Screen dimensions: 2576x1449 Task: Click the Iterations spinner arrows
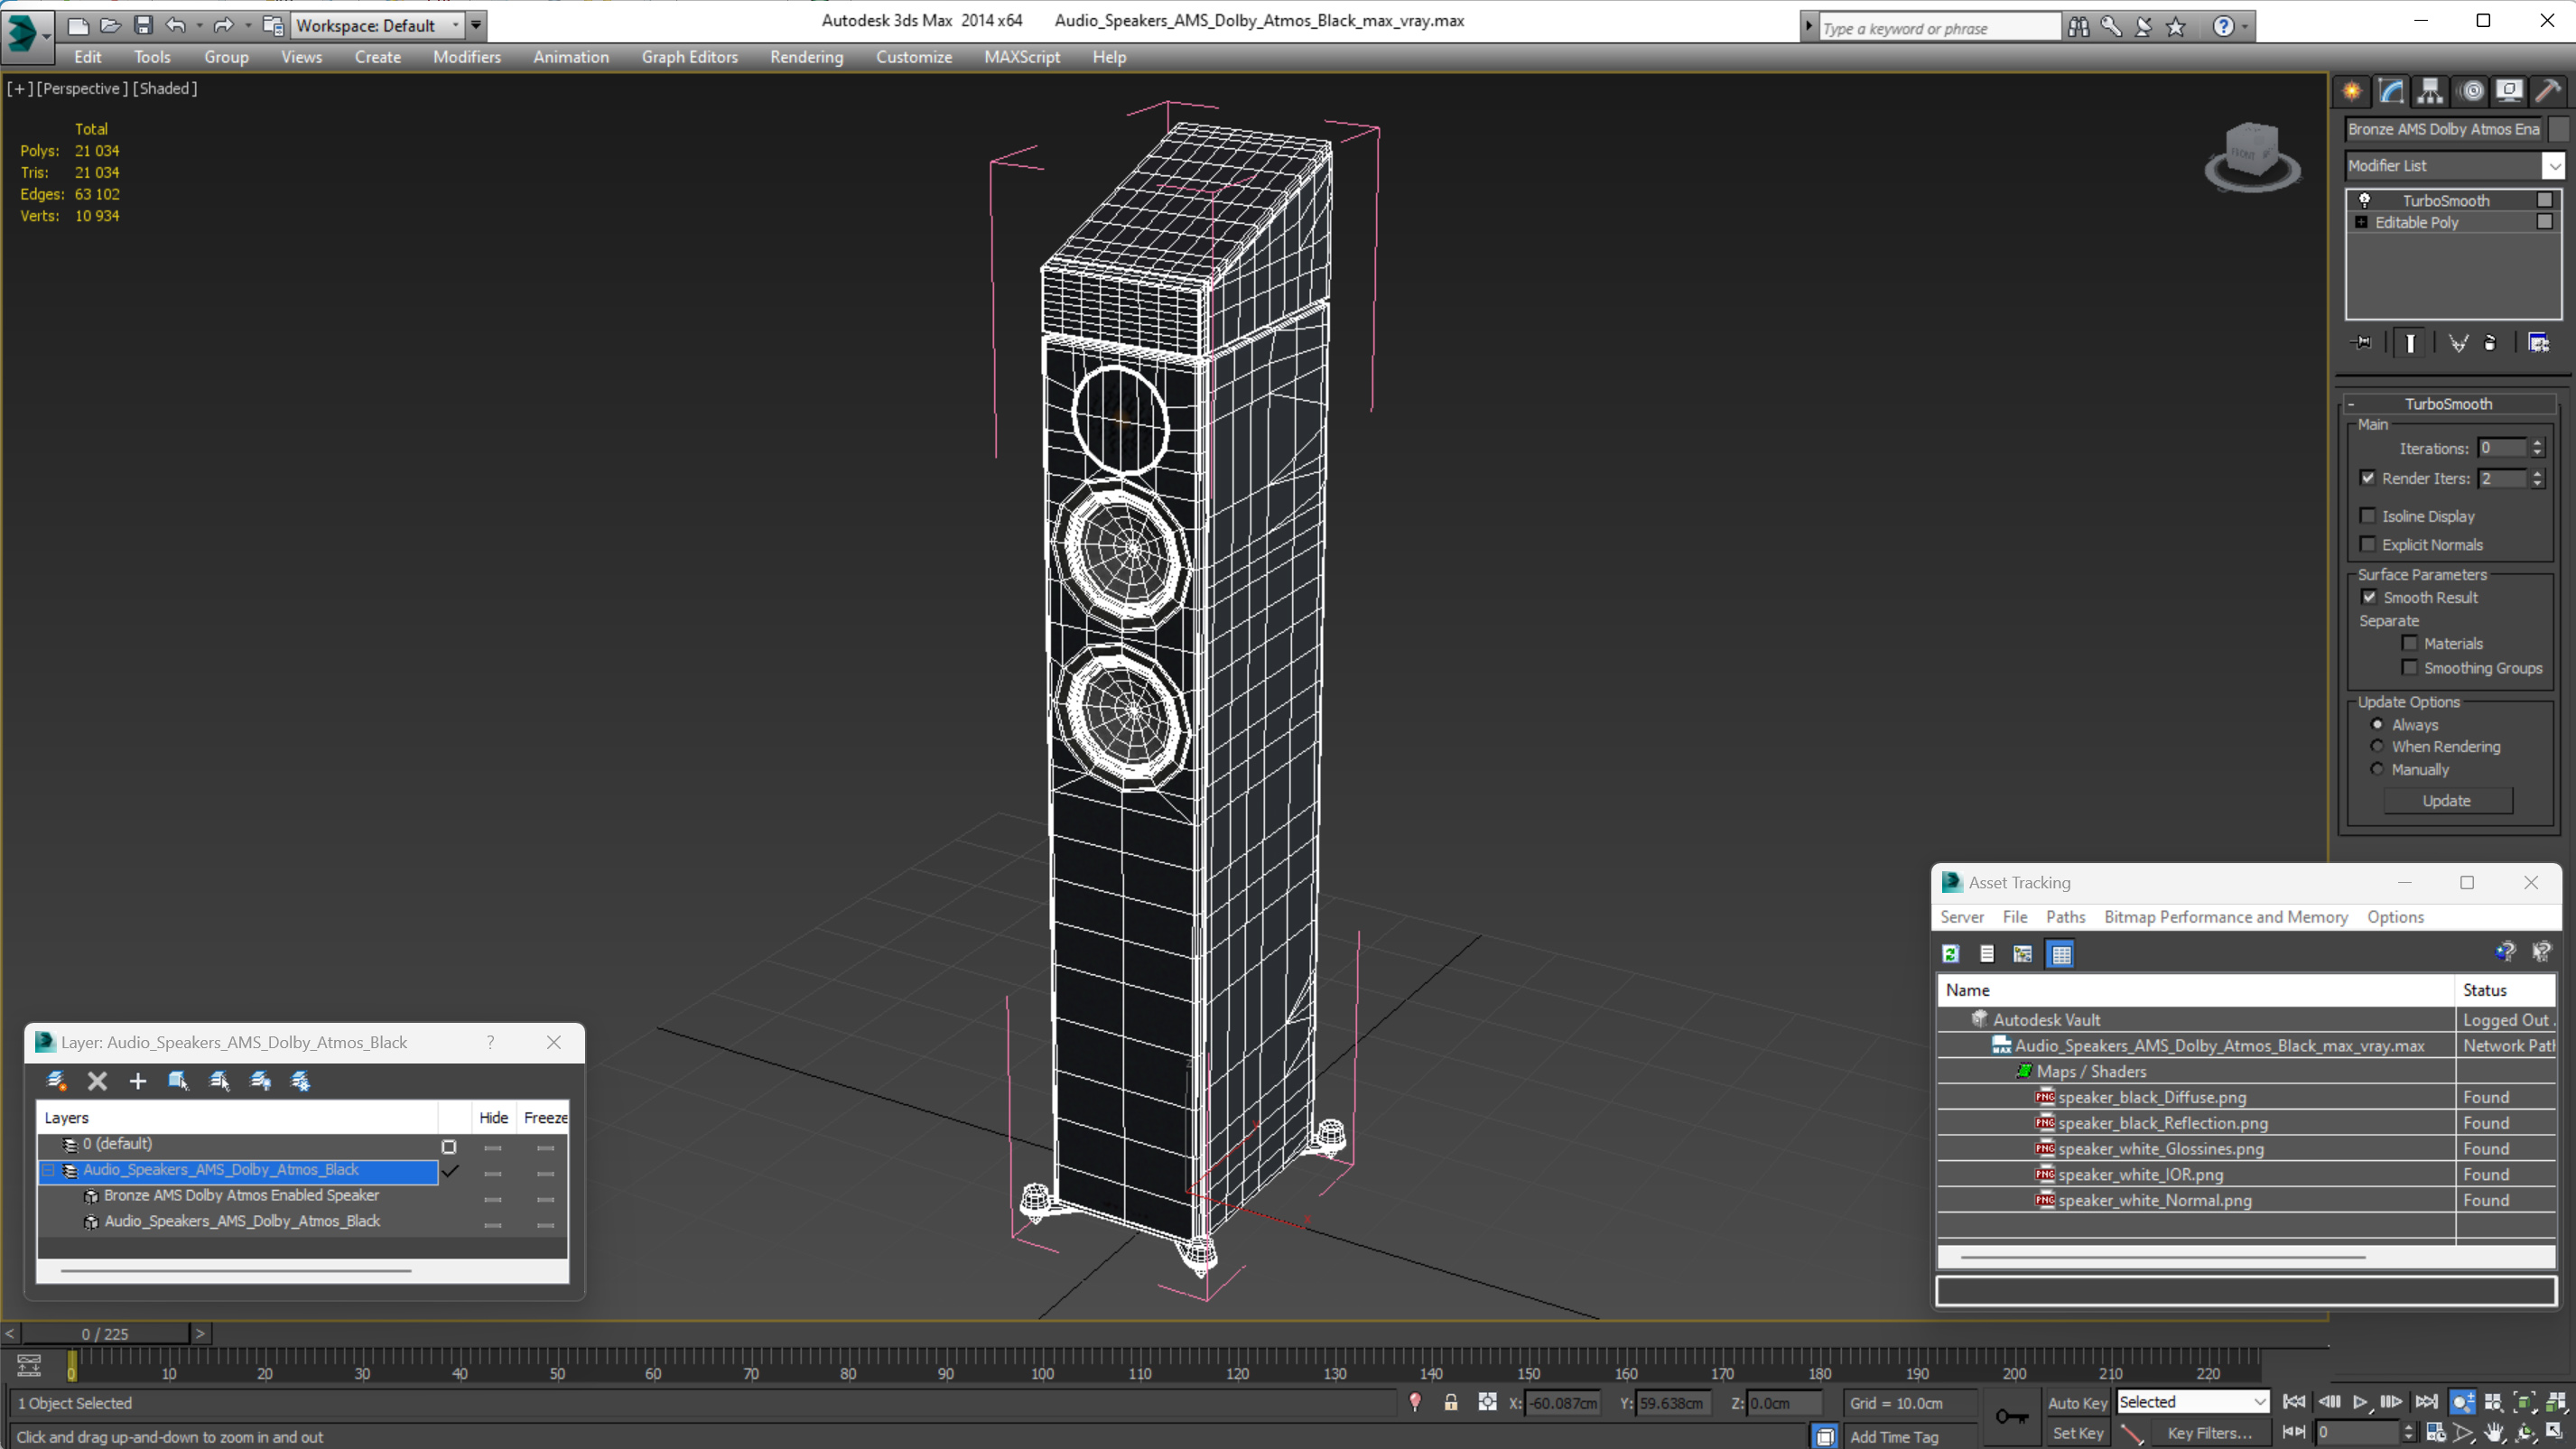[2537, 448]
